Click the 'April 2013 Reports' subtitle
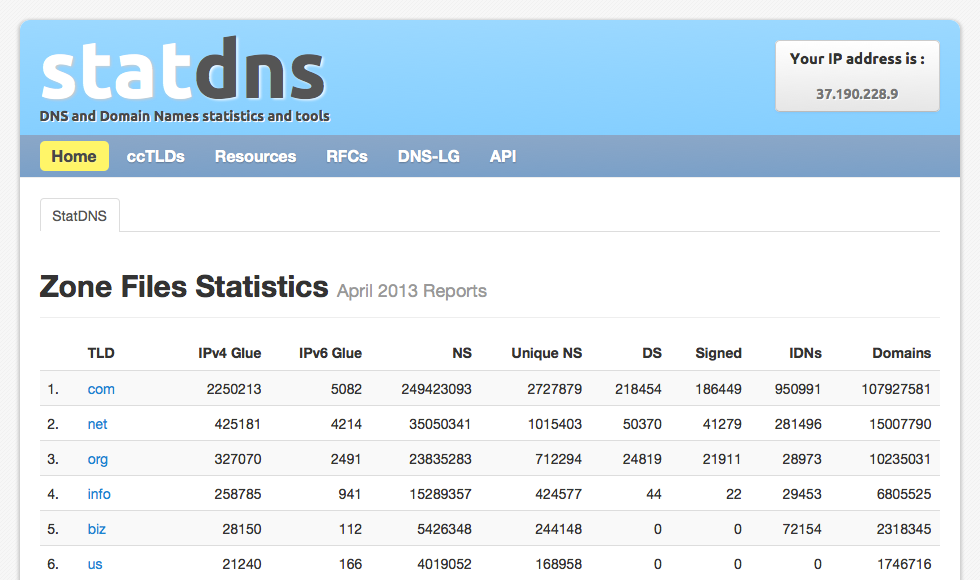 (411, 291)
